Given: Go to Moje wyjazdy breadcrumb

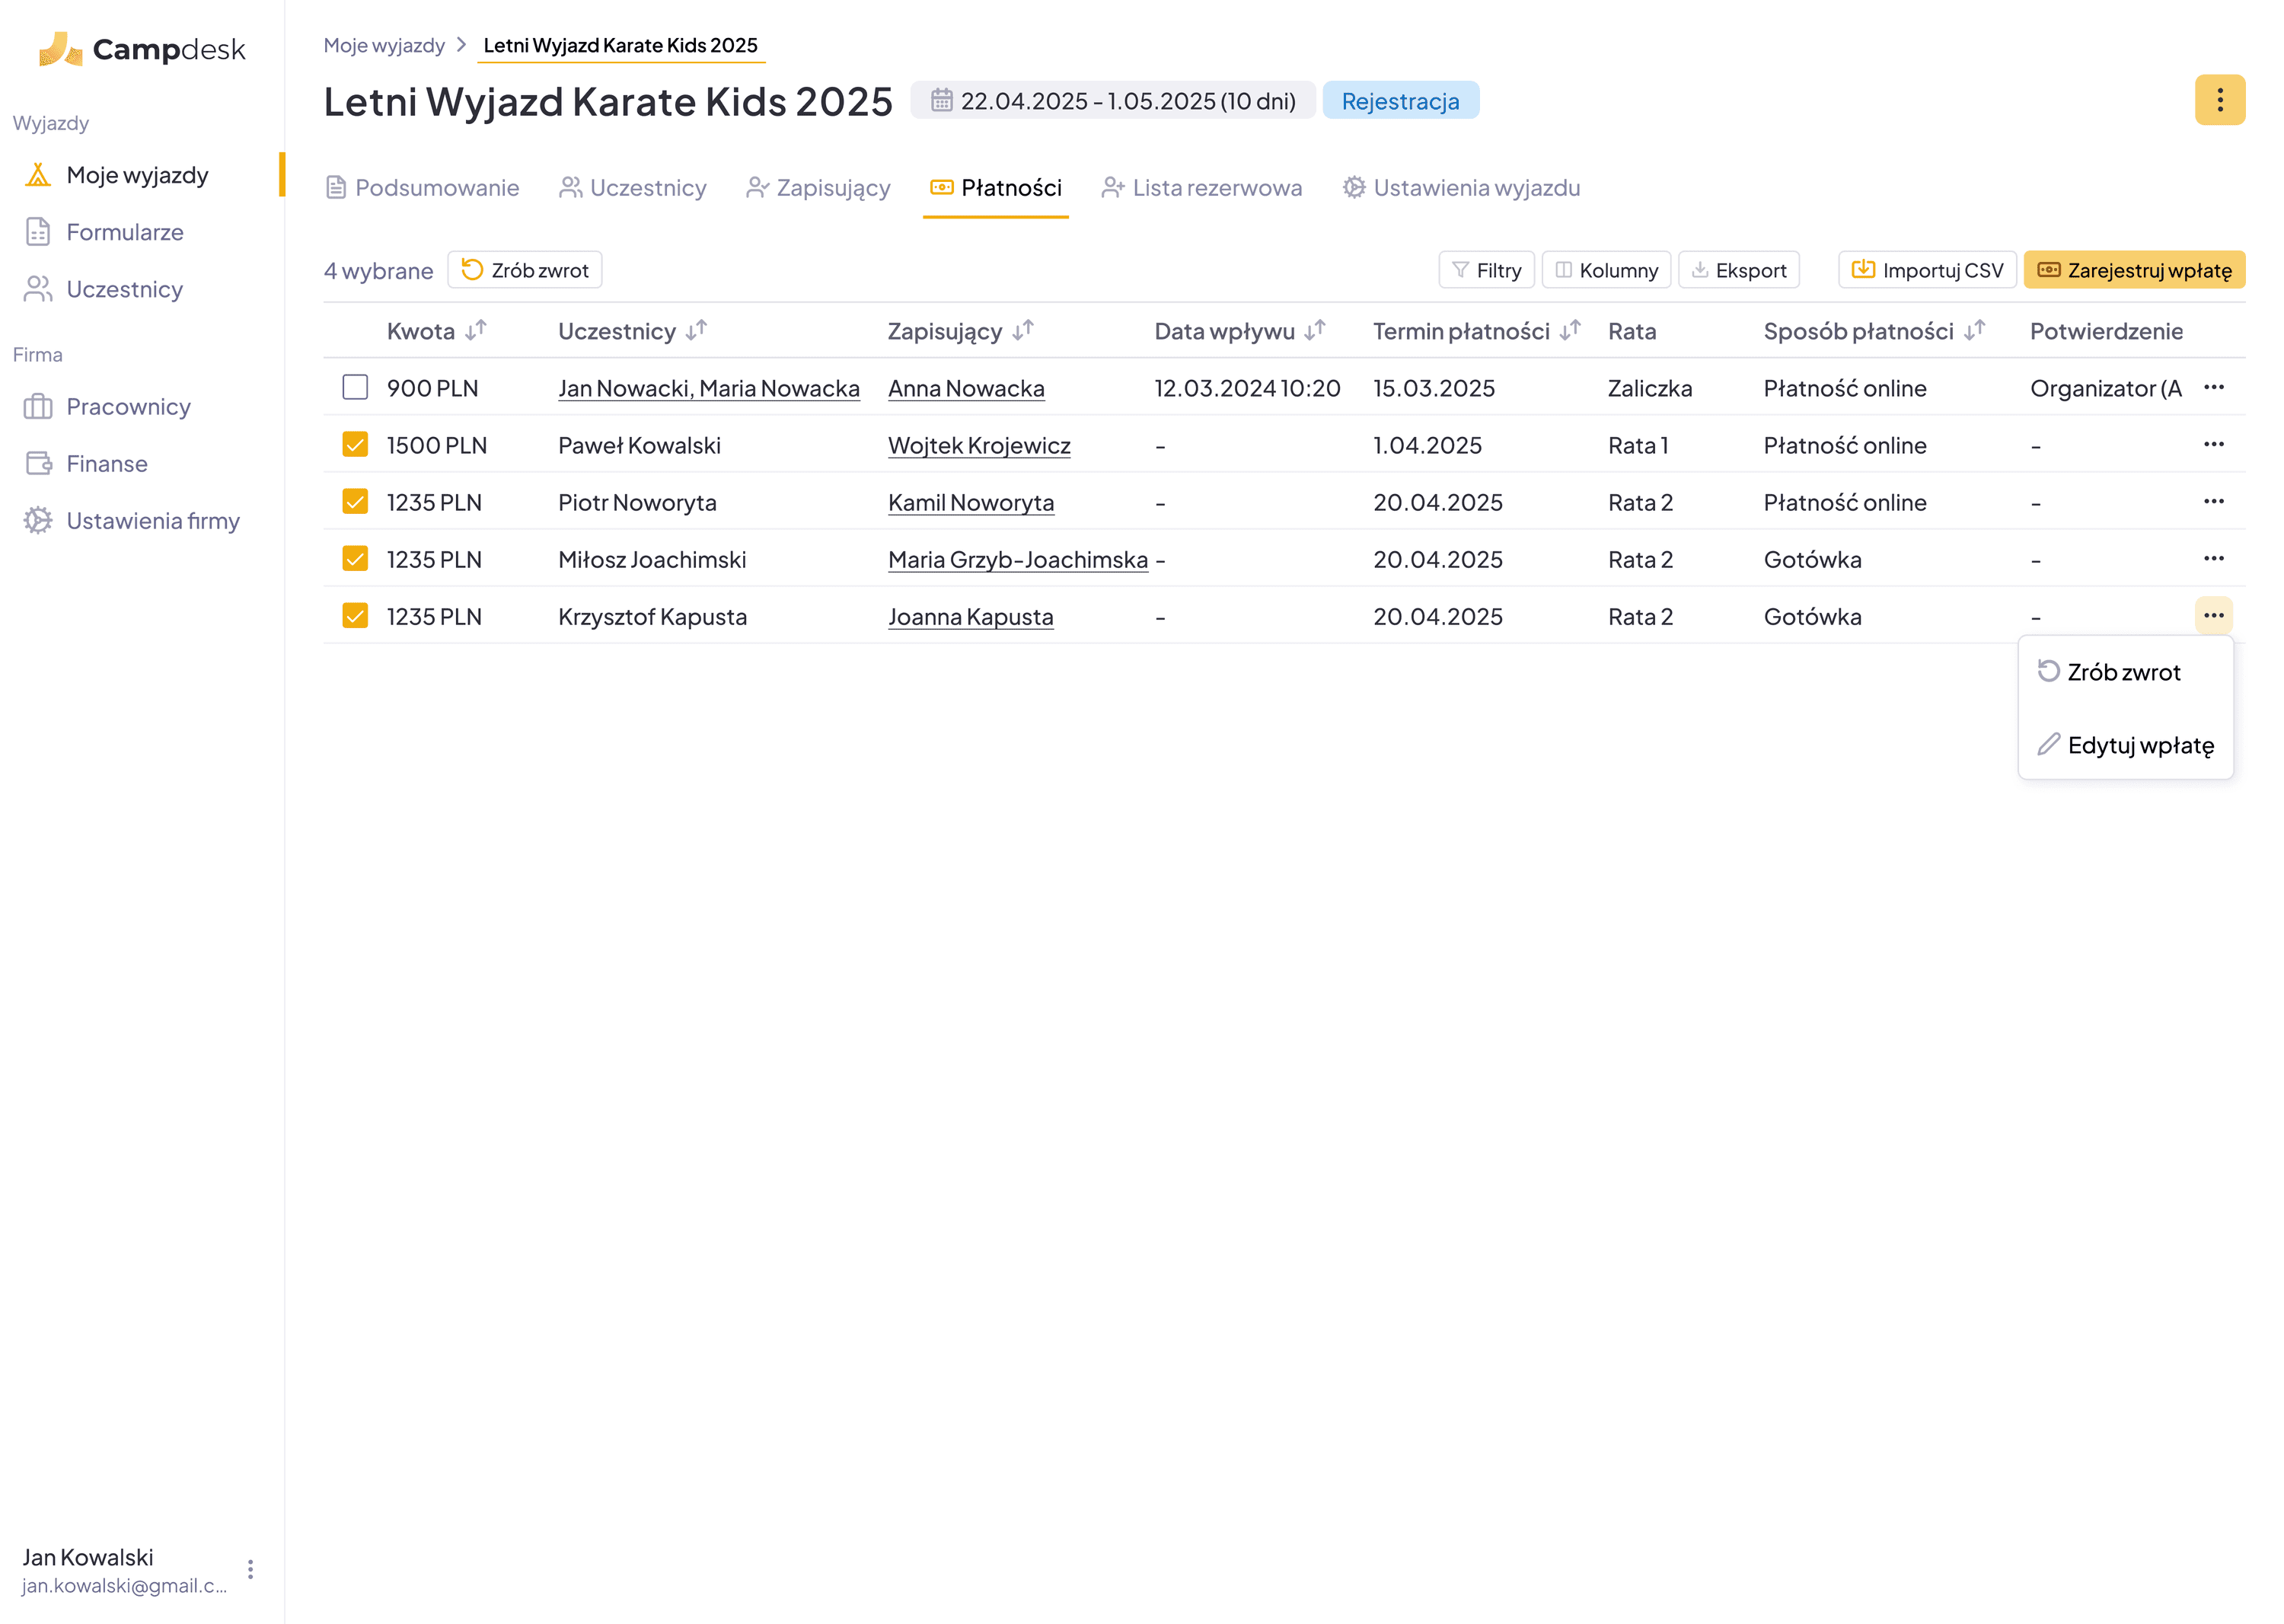Looking at the screenshot, I should coord(384,45).
